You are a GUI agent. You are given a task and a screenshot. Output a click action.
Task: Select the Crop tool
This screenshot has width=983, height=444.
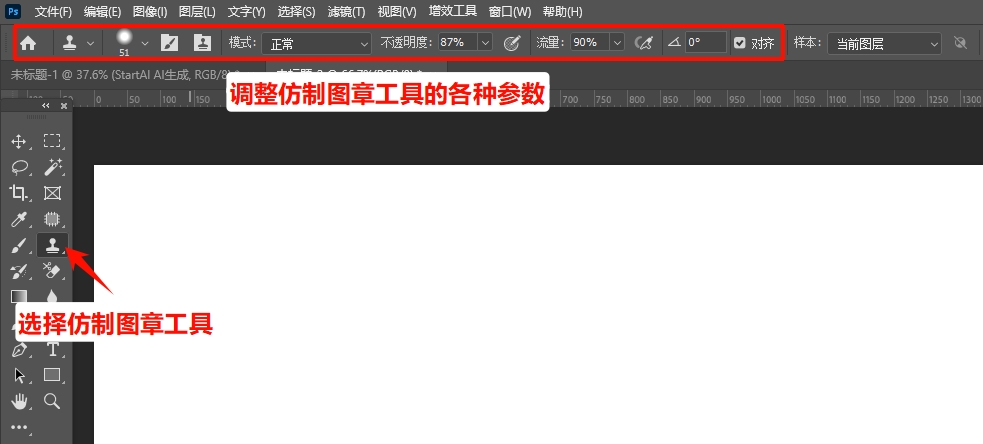(x=19, y=193)
